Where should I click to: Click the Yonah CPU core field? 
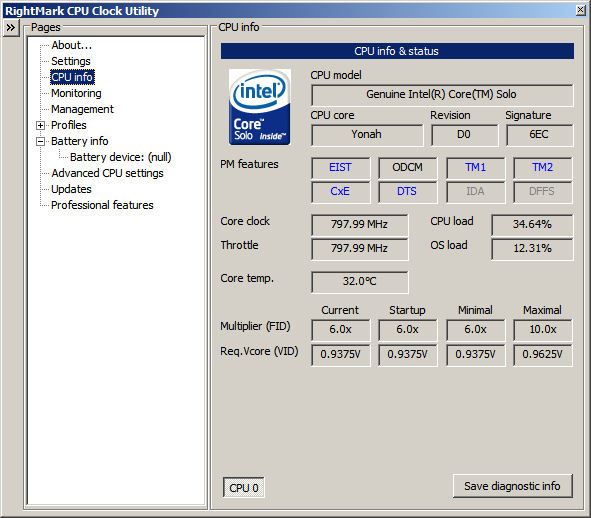367,135
